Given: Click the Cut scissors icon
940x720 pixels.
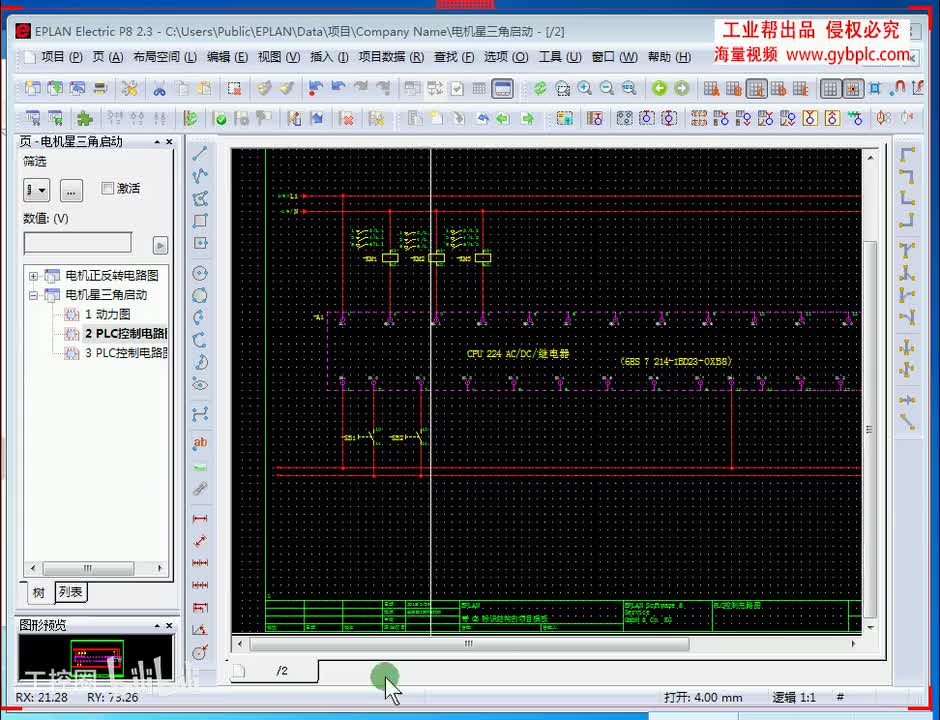Looking at the screenshot, I should 159,89.
